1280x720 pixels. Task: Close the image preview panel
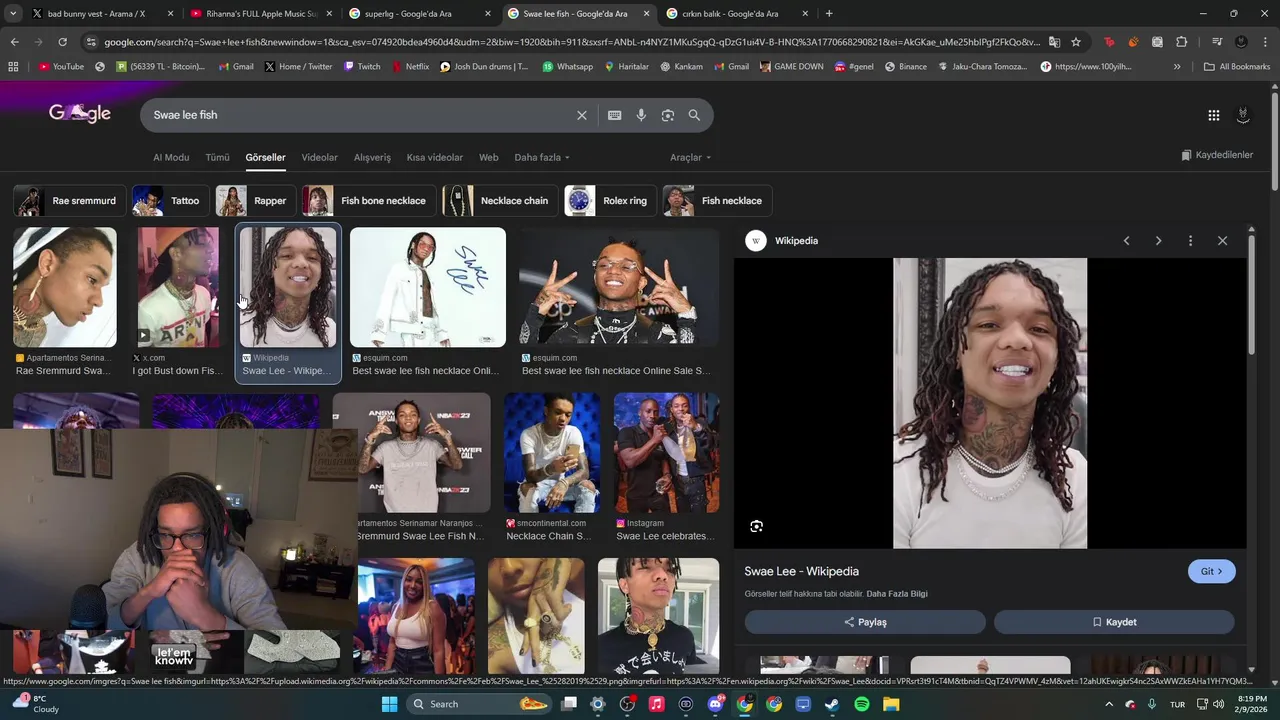point(1222,241)
